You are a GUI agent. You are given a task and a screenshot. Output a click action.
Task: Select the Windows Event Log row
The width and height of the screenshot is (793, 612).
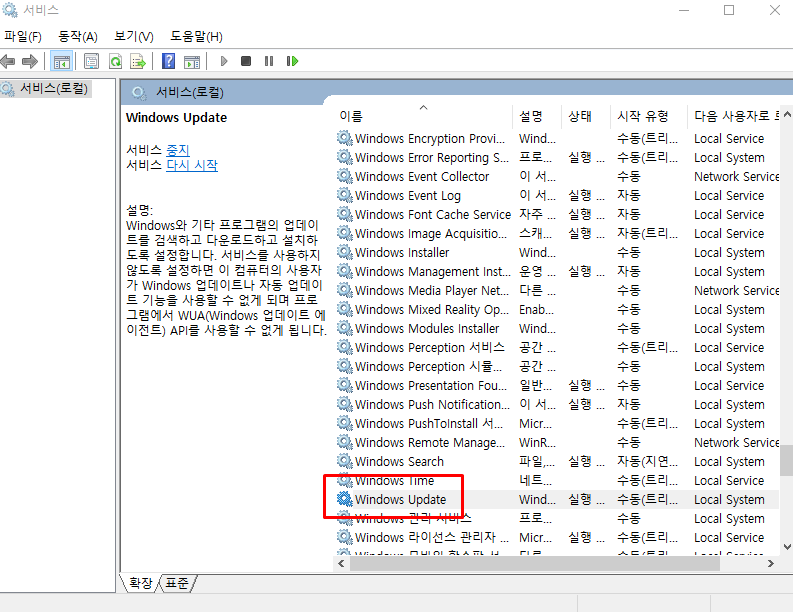pyautogui.click(x=557, y=195)
